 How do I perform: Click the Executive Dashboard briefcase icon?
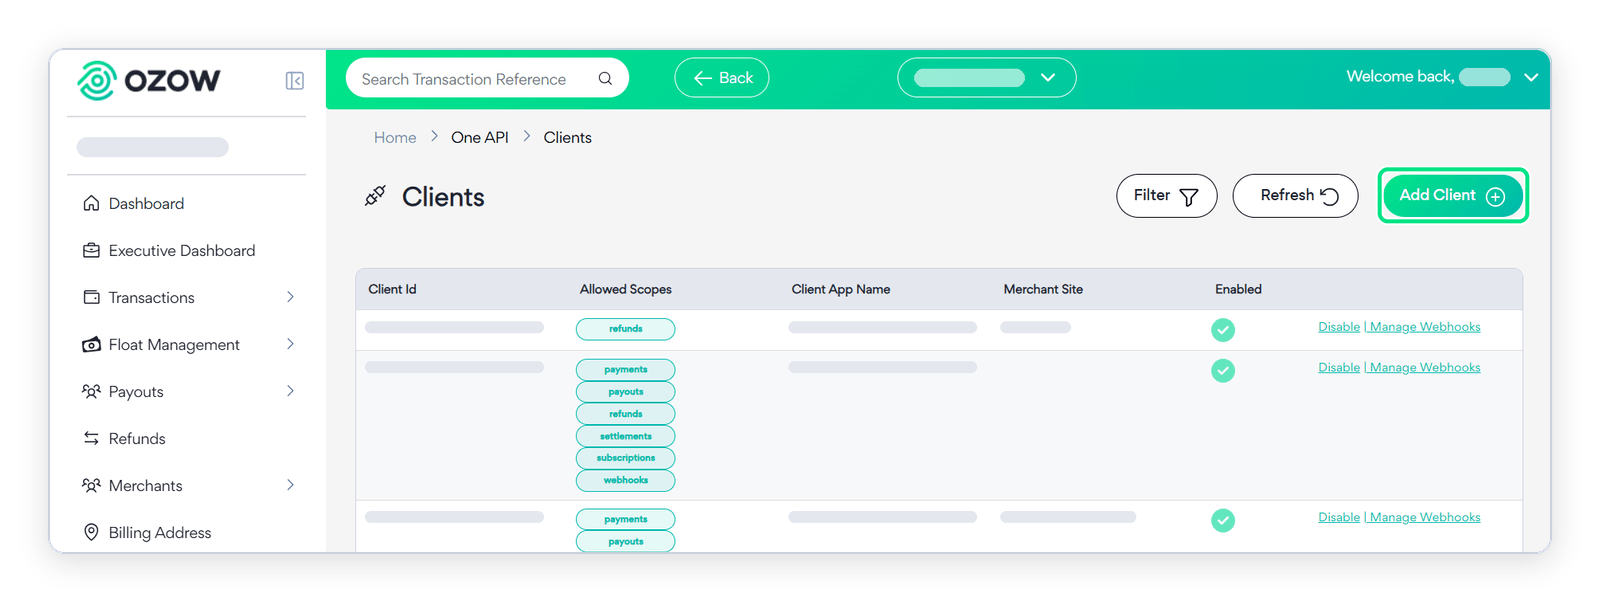(91, 250)
